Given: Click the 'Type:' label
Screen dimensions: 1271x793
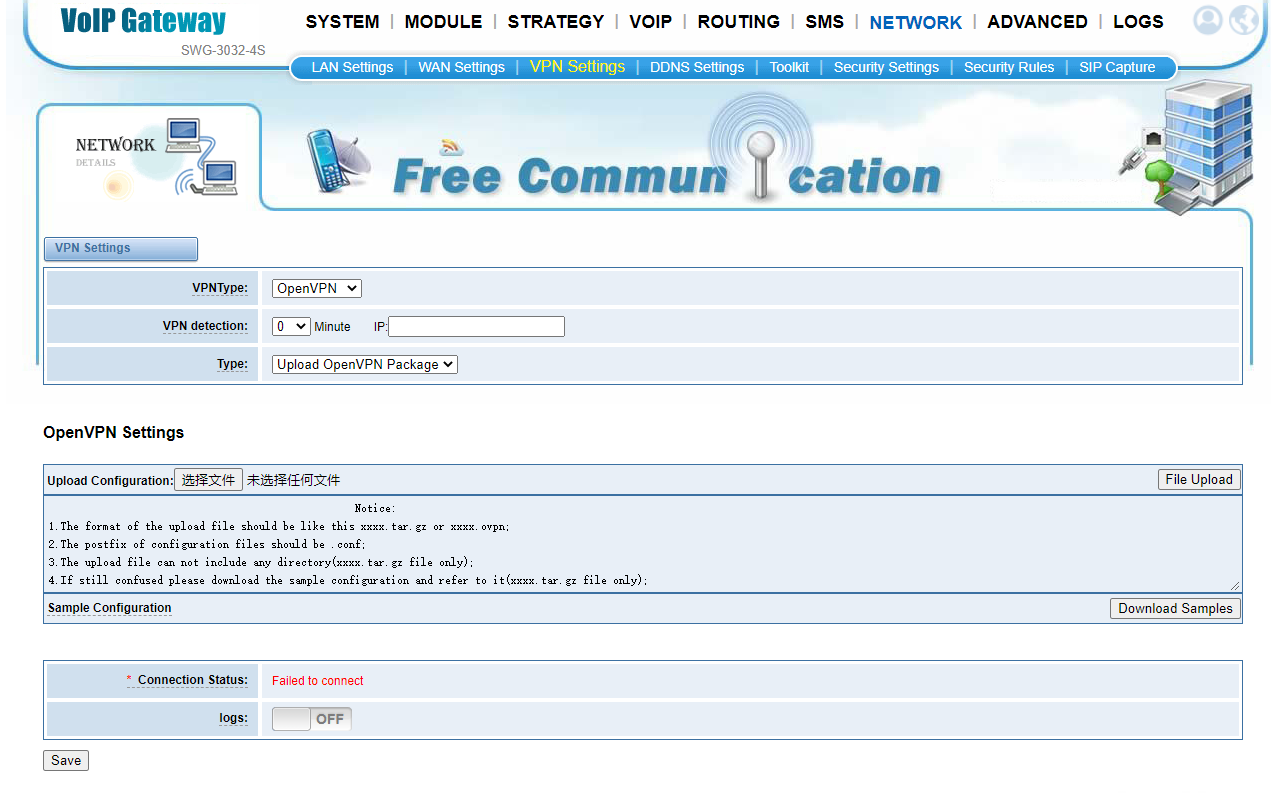Looking at the screenshot, I should coord(232,364).
